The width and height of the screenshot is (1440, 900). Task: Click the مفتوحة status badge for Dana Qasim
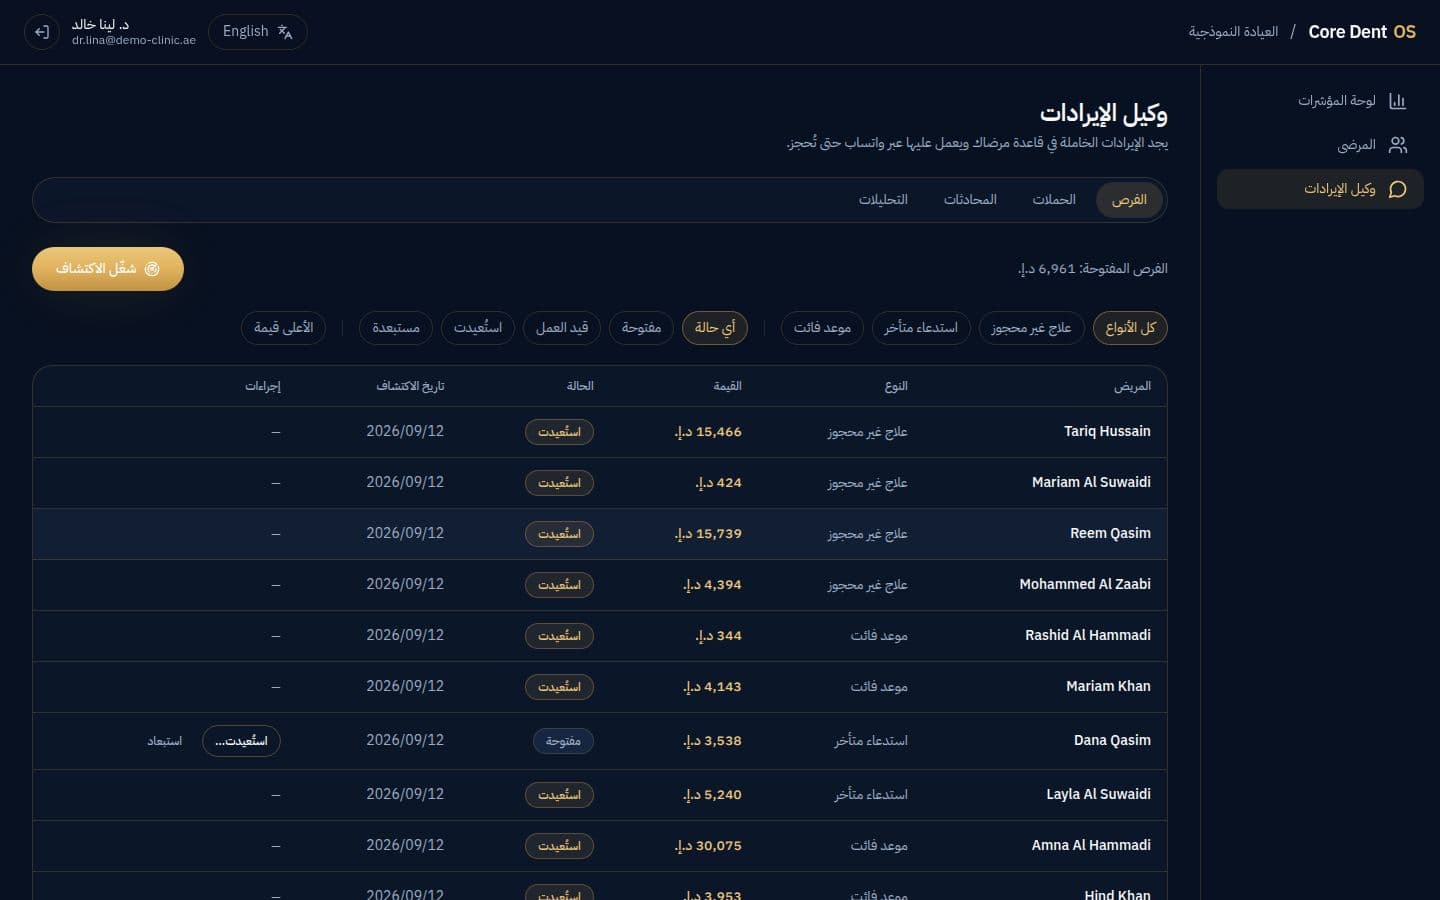[563, 741]
